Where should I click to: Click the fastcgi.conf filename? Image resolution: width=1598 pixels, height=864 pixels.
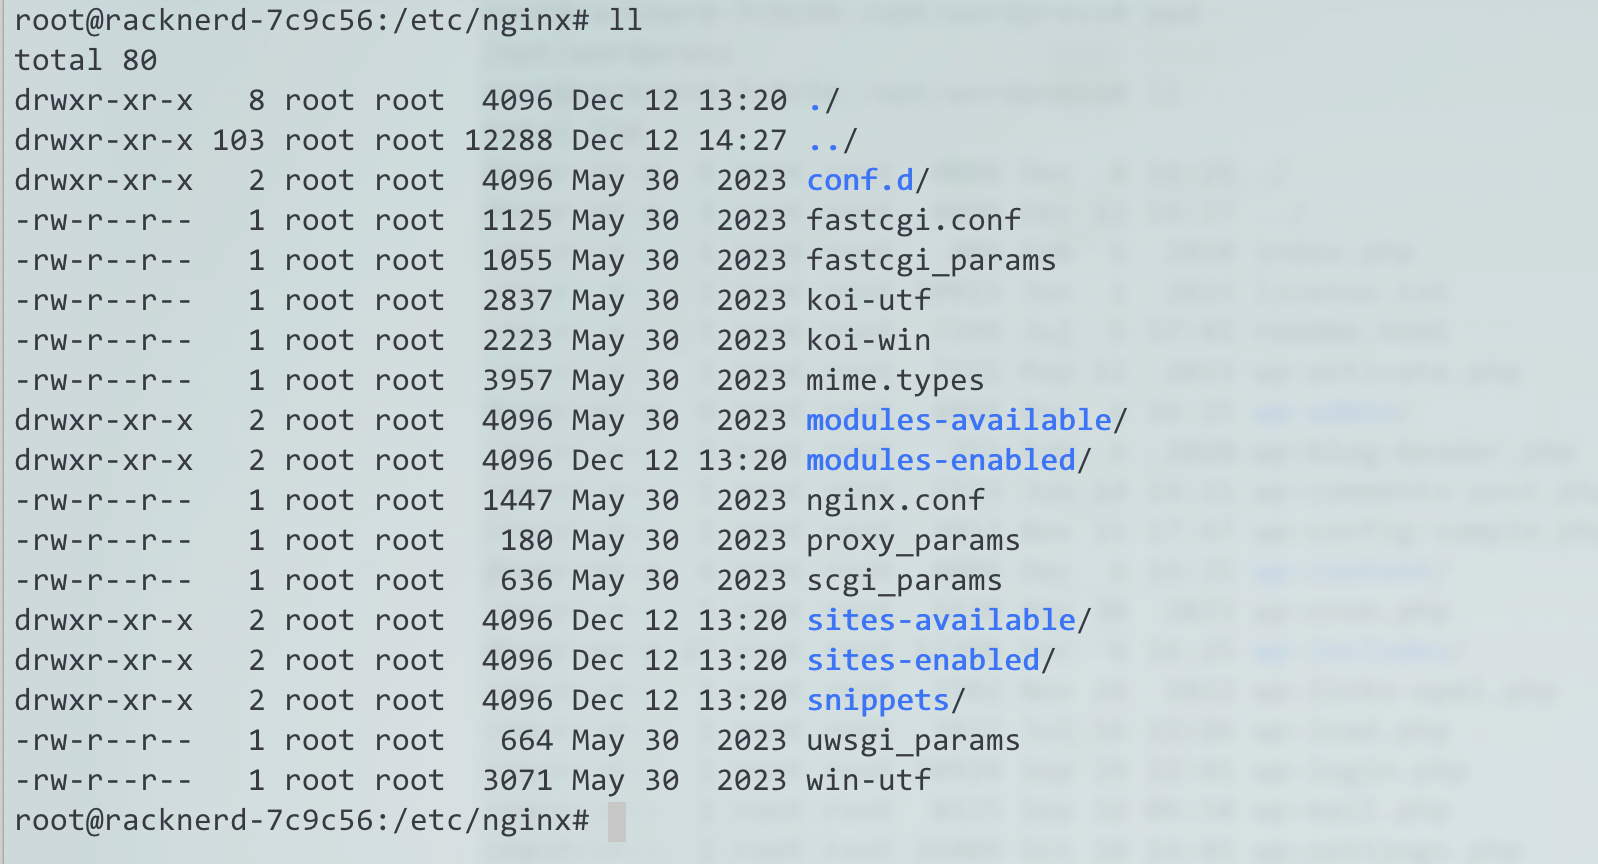coord(914,220)
